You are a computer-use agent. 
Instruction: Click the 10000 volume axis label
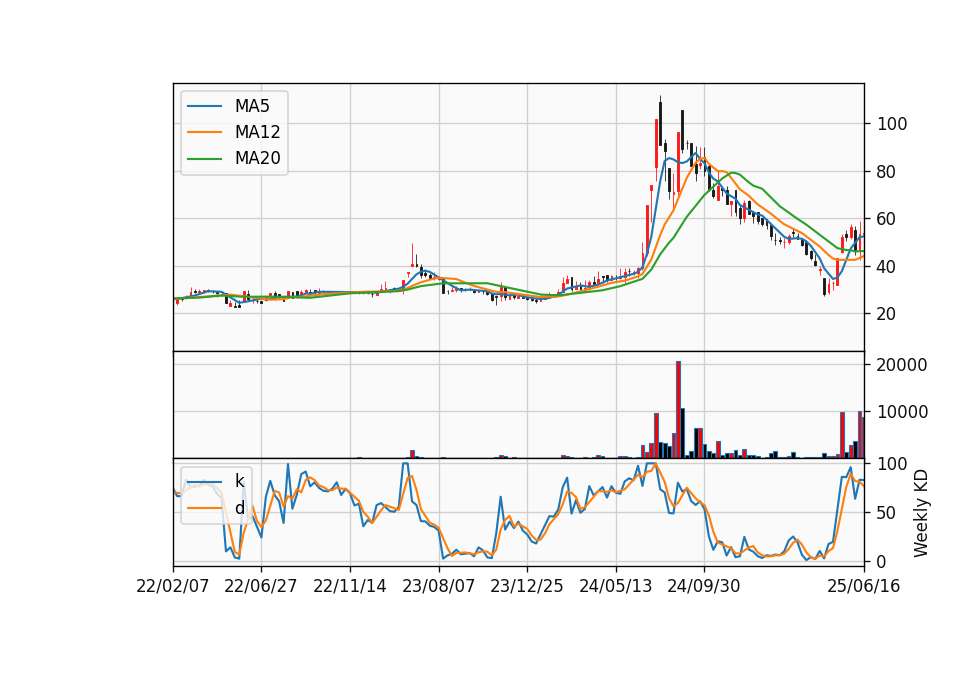click(902, 412)
